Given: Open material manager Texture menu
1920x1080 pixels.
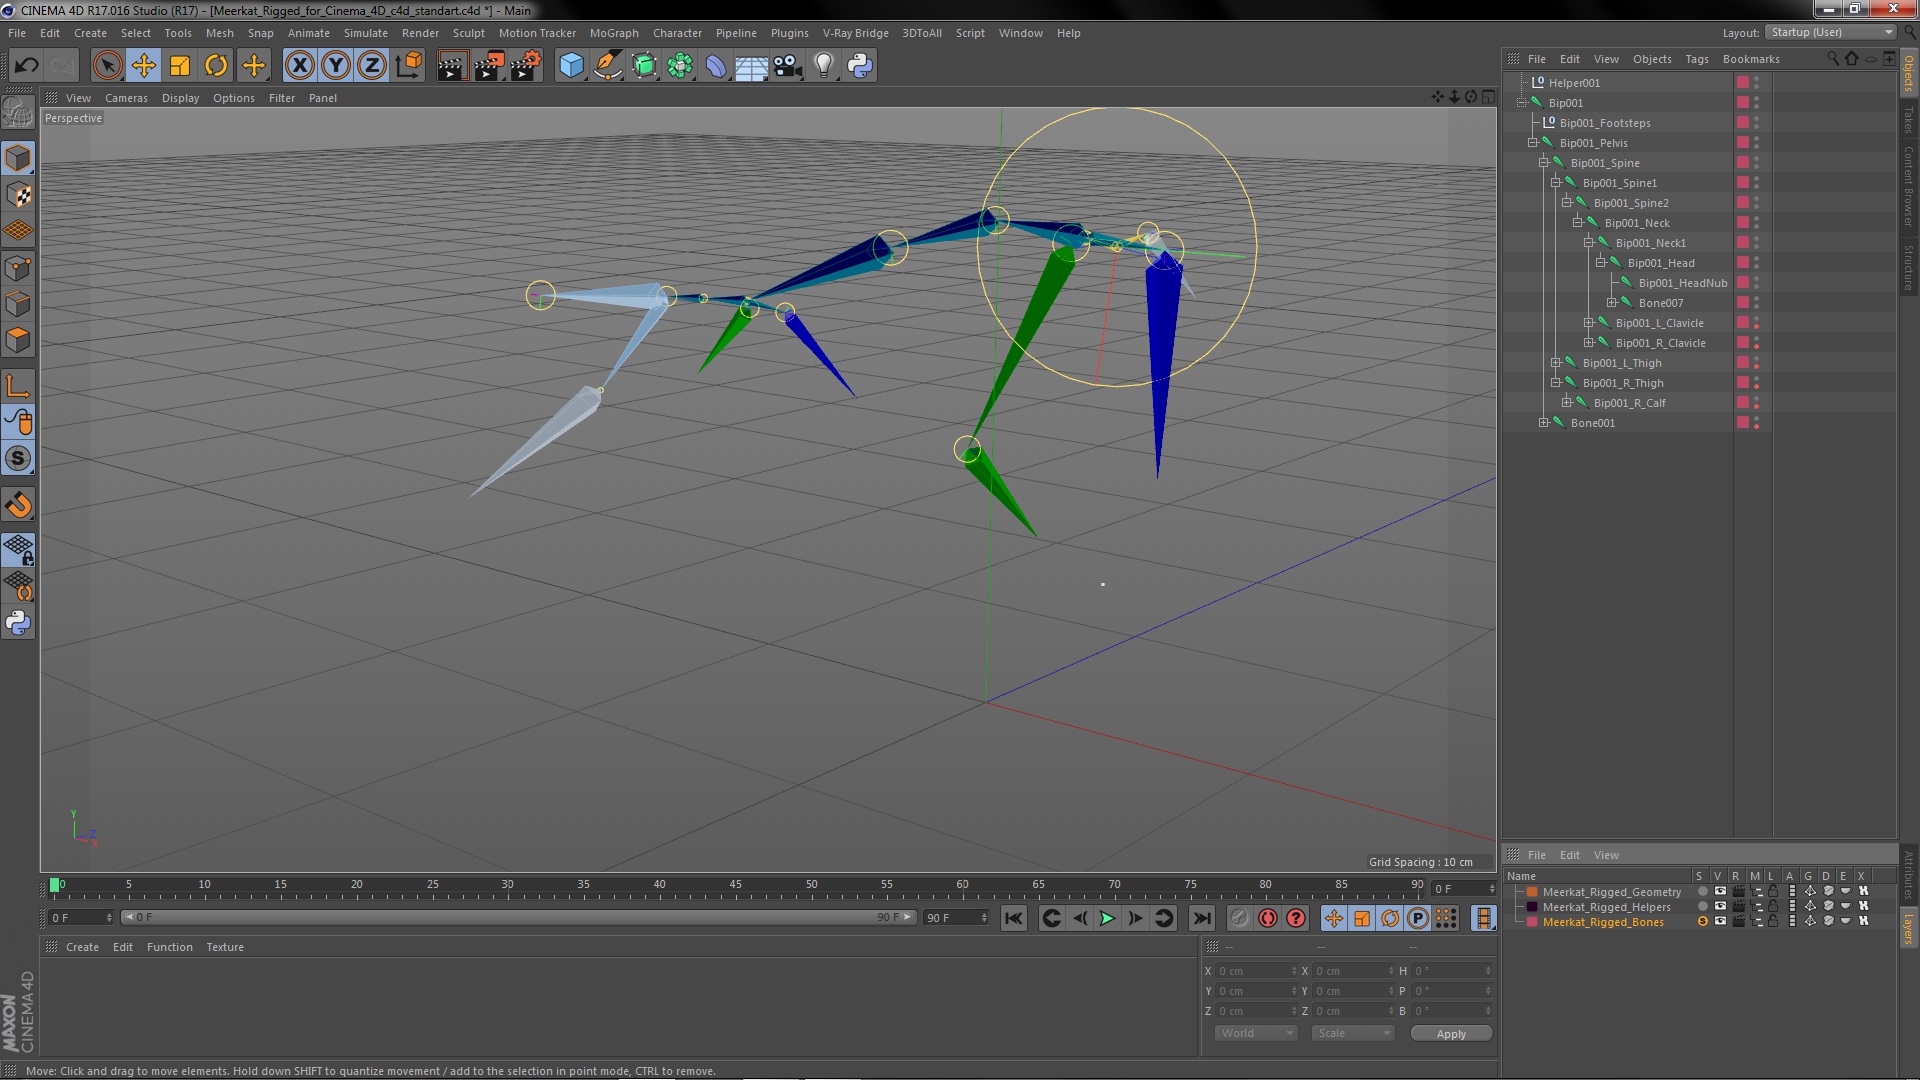Looking at the screenshot, I should [x=224, y=947].
